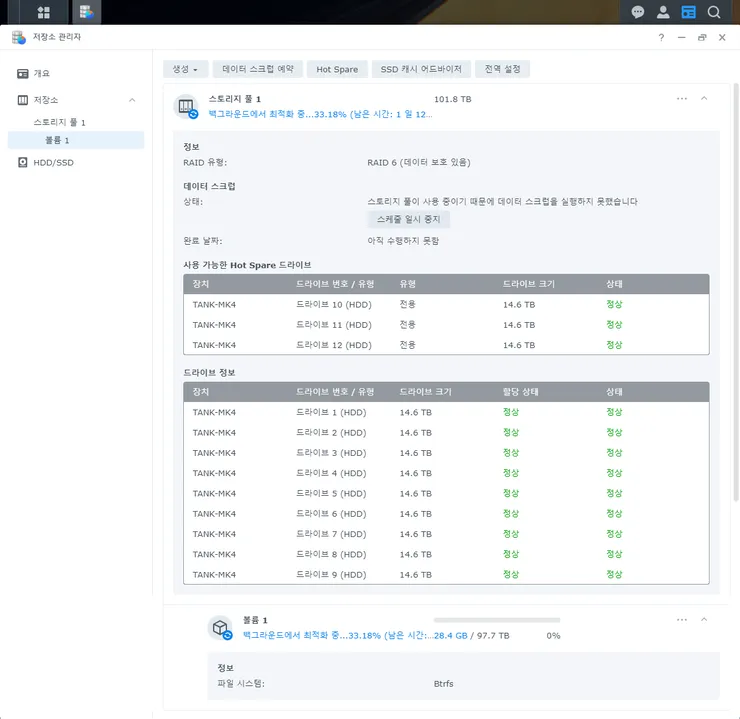The image size is (740, 719).
Task: Select 볼륨 1 in the sidebar
Action: pos(76,140)
